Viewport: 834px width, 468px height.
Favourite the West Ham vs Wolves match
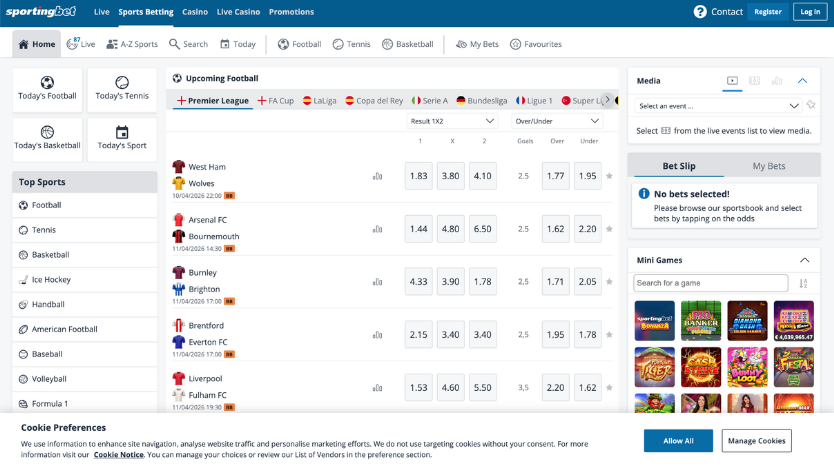click(x=609, y=176)
